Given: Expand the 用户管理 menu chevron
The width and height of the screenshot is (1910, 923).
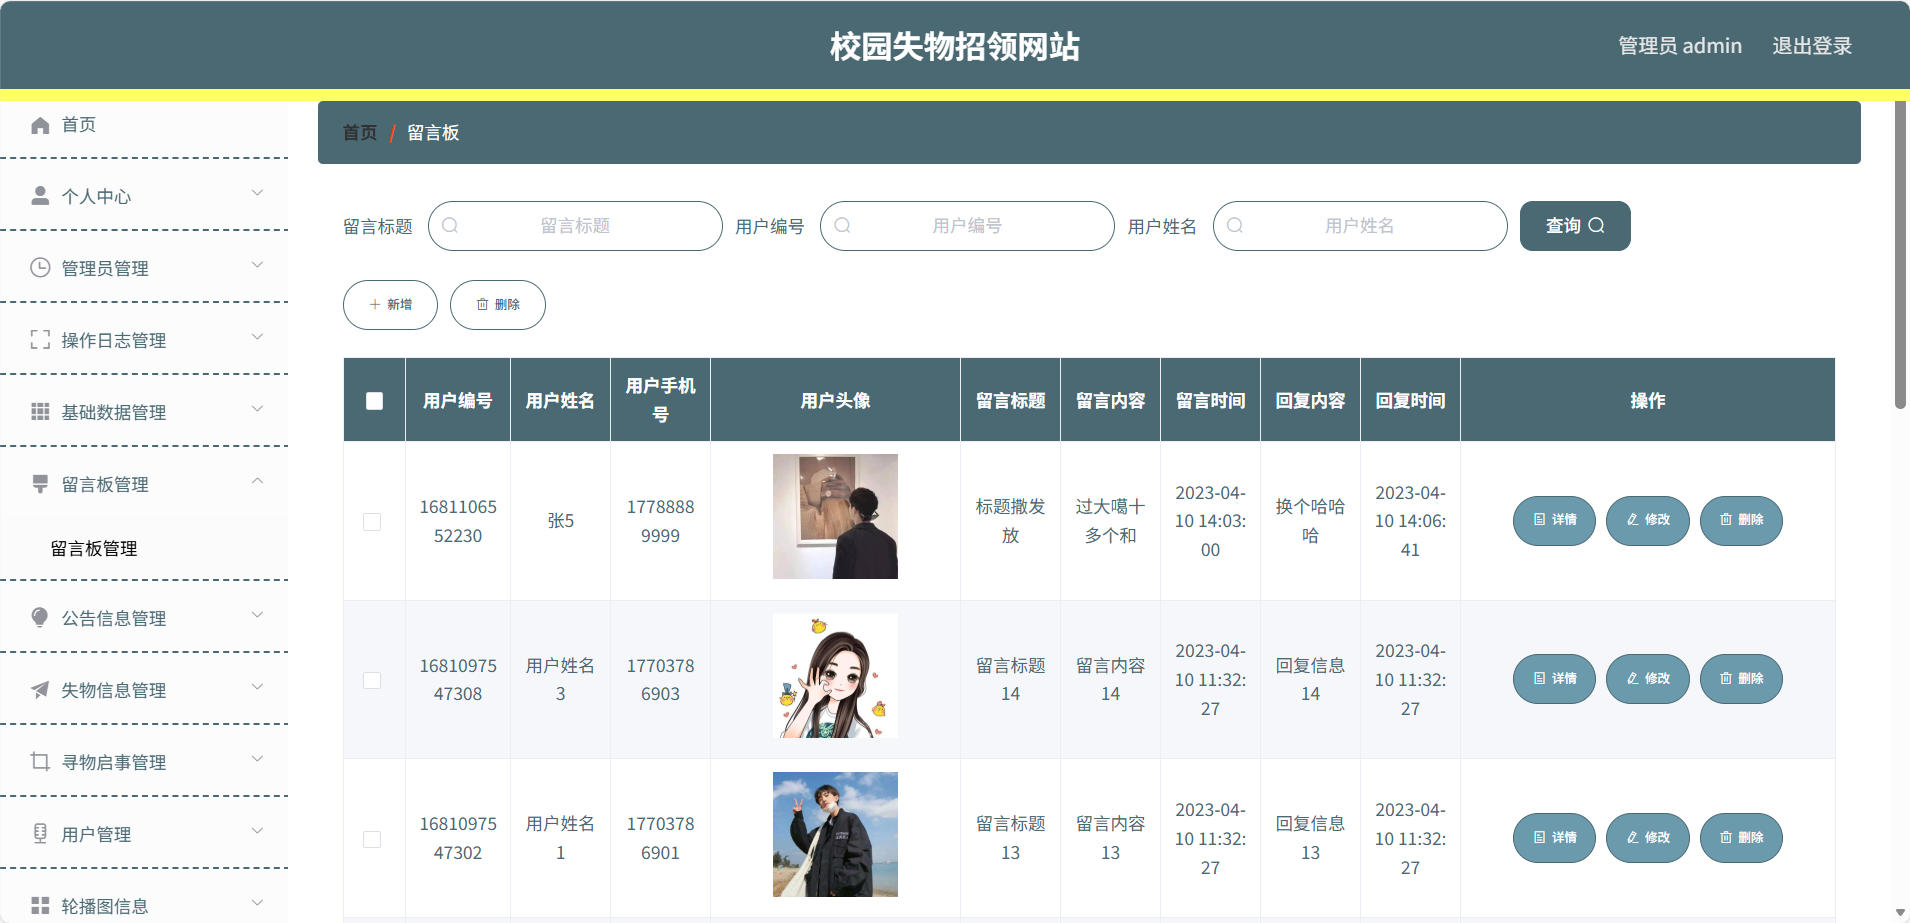Looking at the screenshot, I should click(x=257, y=831).
